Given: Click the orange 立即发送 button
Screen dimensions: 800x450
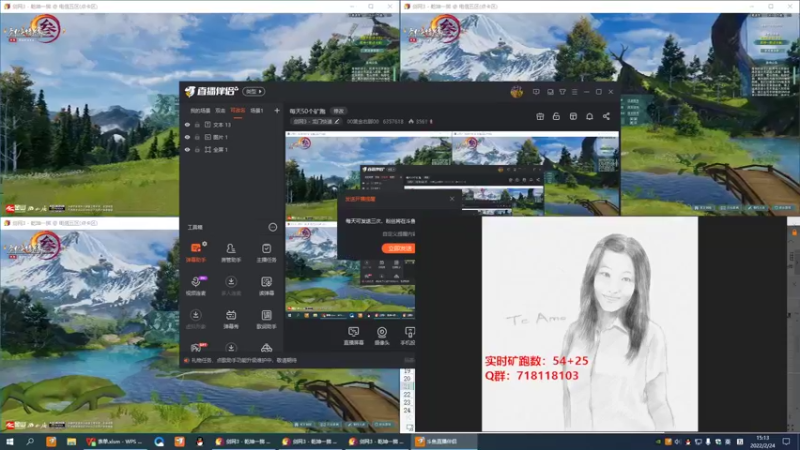Looking at the screenshot, I should pos(398,248).
